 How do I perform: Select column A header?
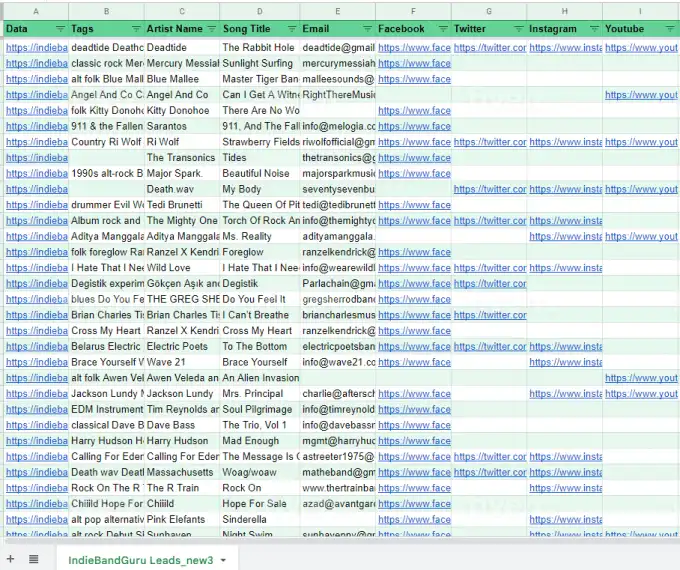pos(36,11)
